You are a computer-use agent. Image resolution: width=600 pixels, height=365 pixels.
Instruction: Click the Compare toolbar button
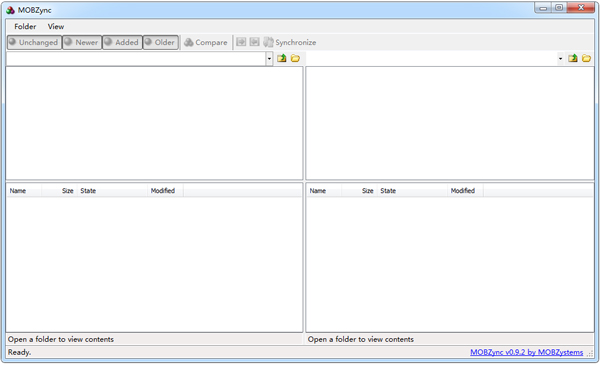tap(206, 42)
